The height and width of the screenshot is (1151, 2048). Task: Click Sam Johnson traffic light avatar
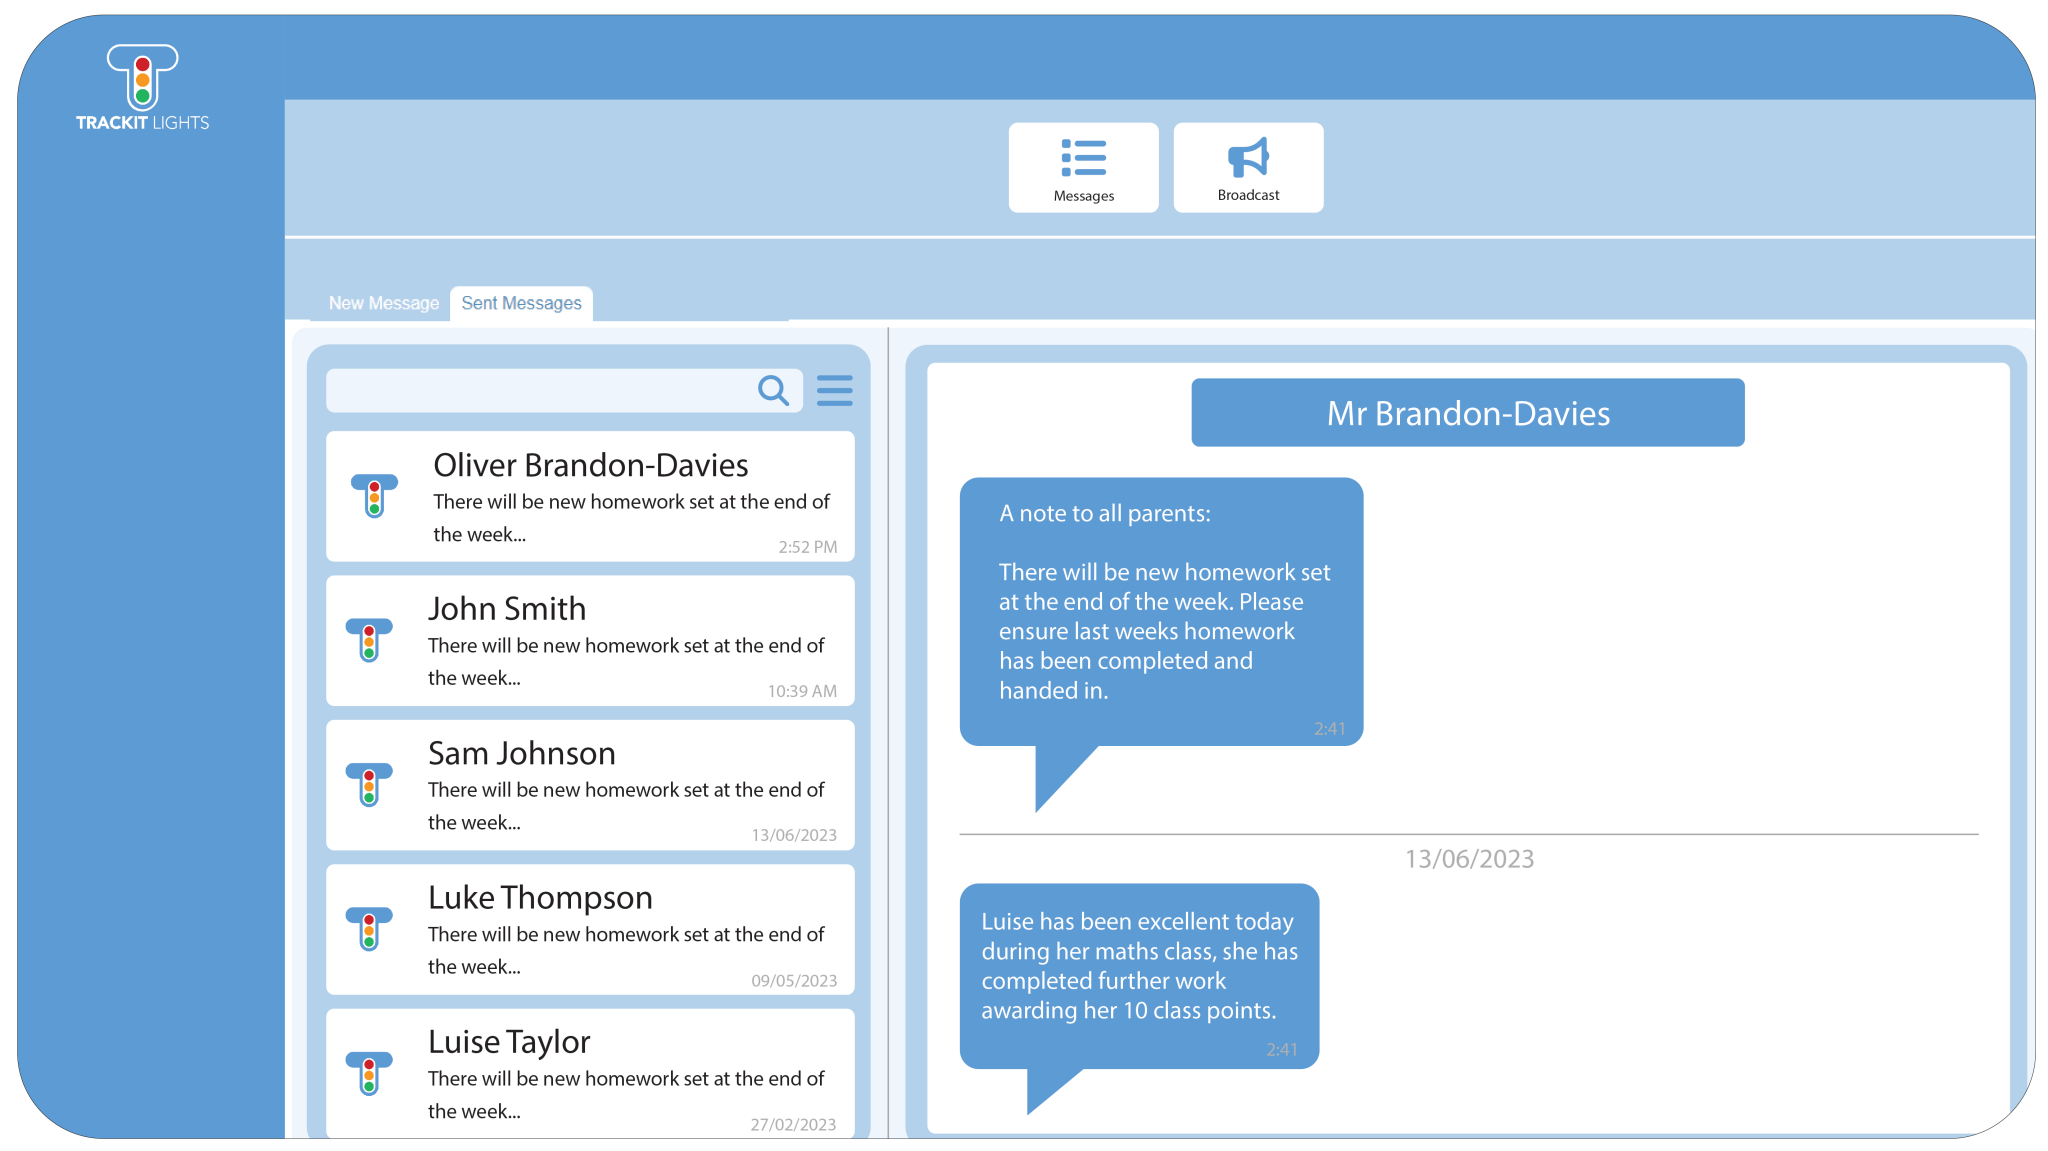(369, 784)
